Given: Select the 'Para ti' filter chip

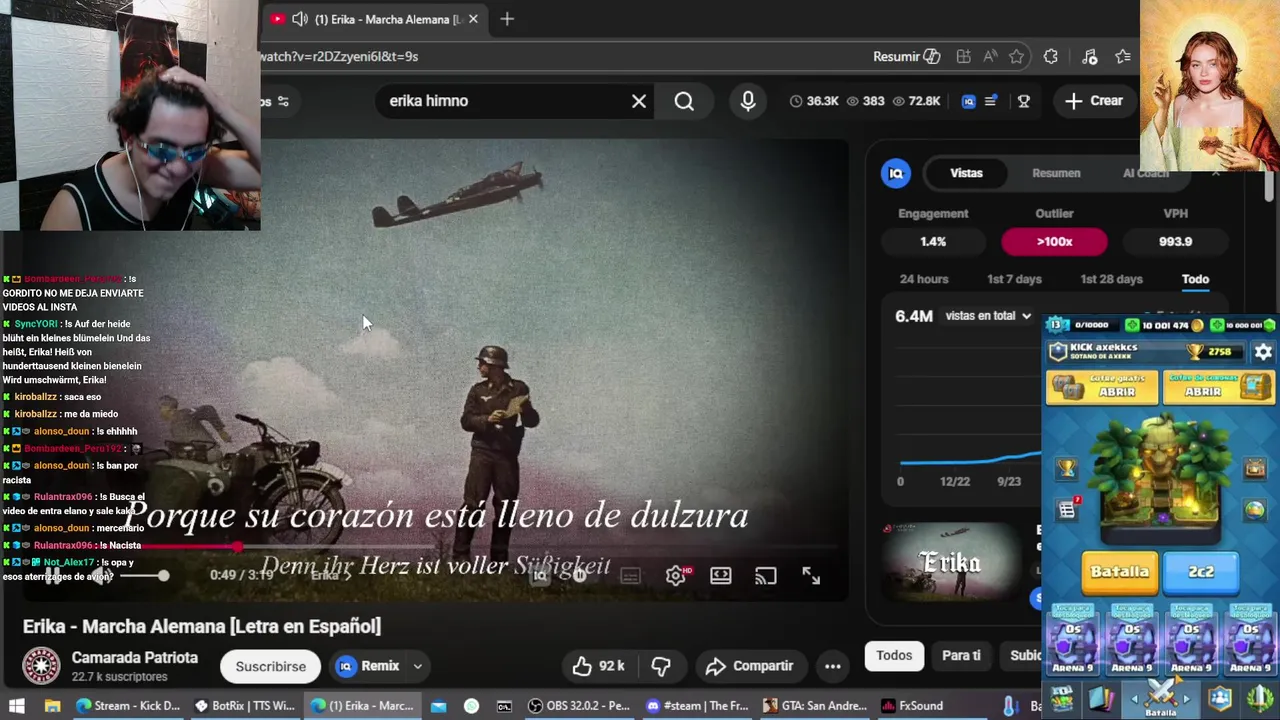Looking at the screenshot, I should 961,656.
